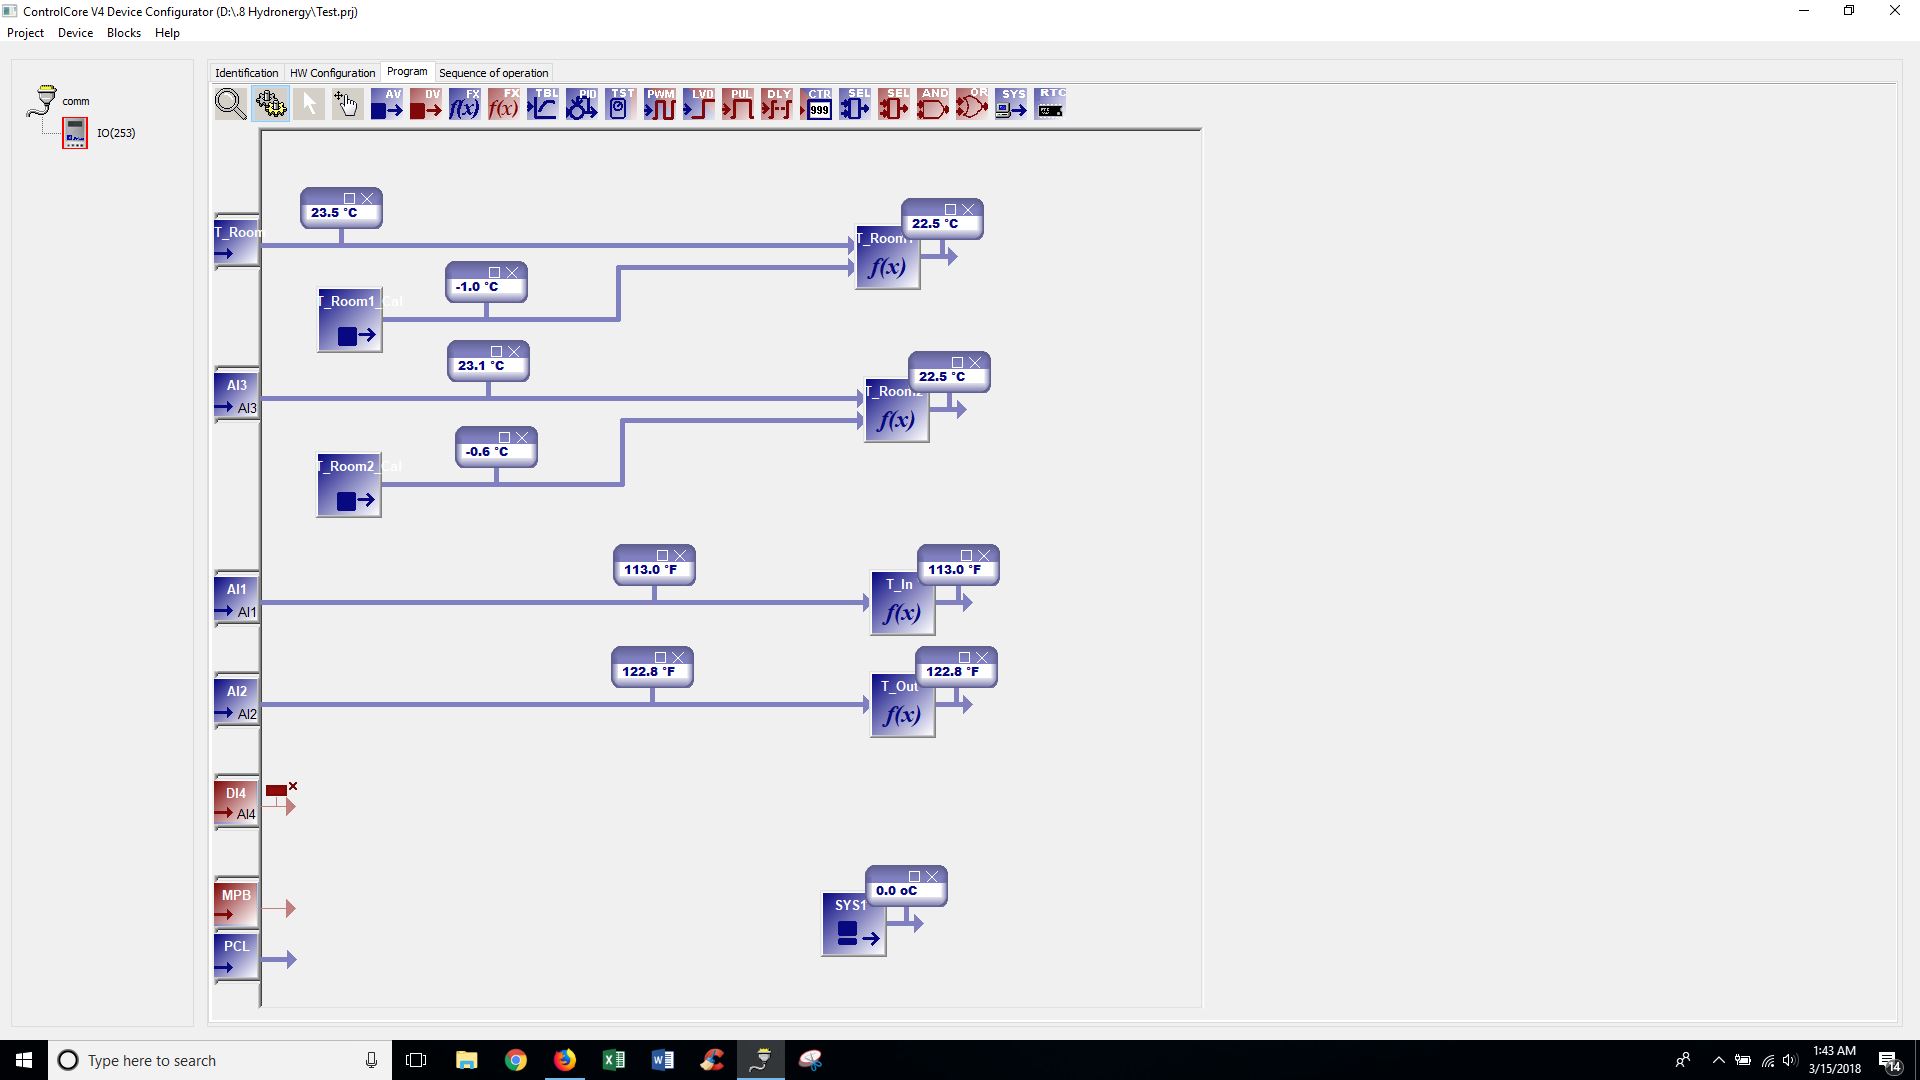Screen dimensions: 1920x1080
Task: Click the magnifier zoom tool
Action: pos(230,104)
